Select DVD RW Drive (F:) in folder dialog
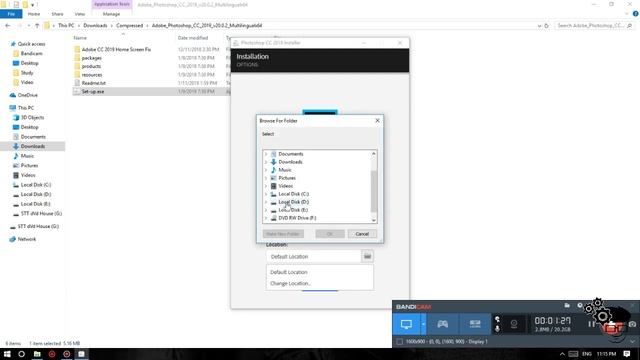Image resolution: width=640 pixels, height=360 pixels. coord(297,218)
